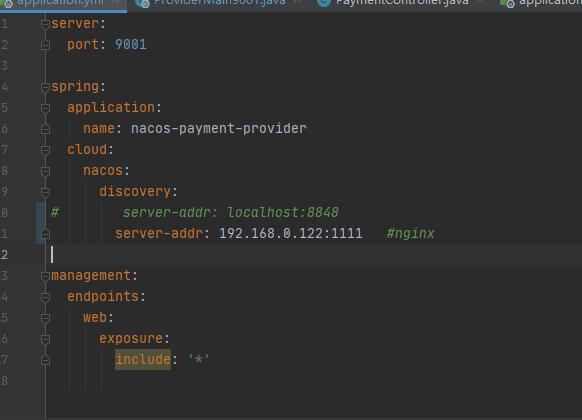The height and width of the screenshot is (420, 582).
Task: Click the 'server:' key
Action: pos(79,24)
